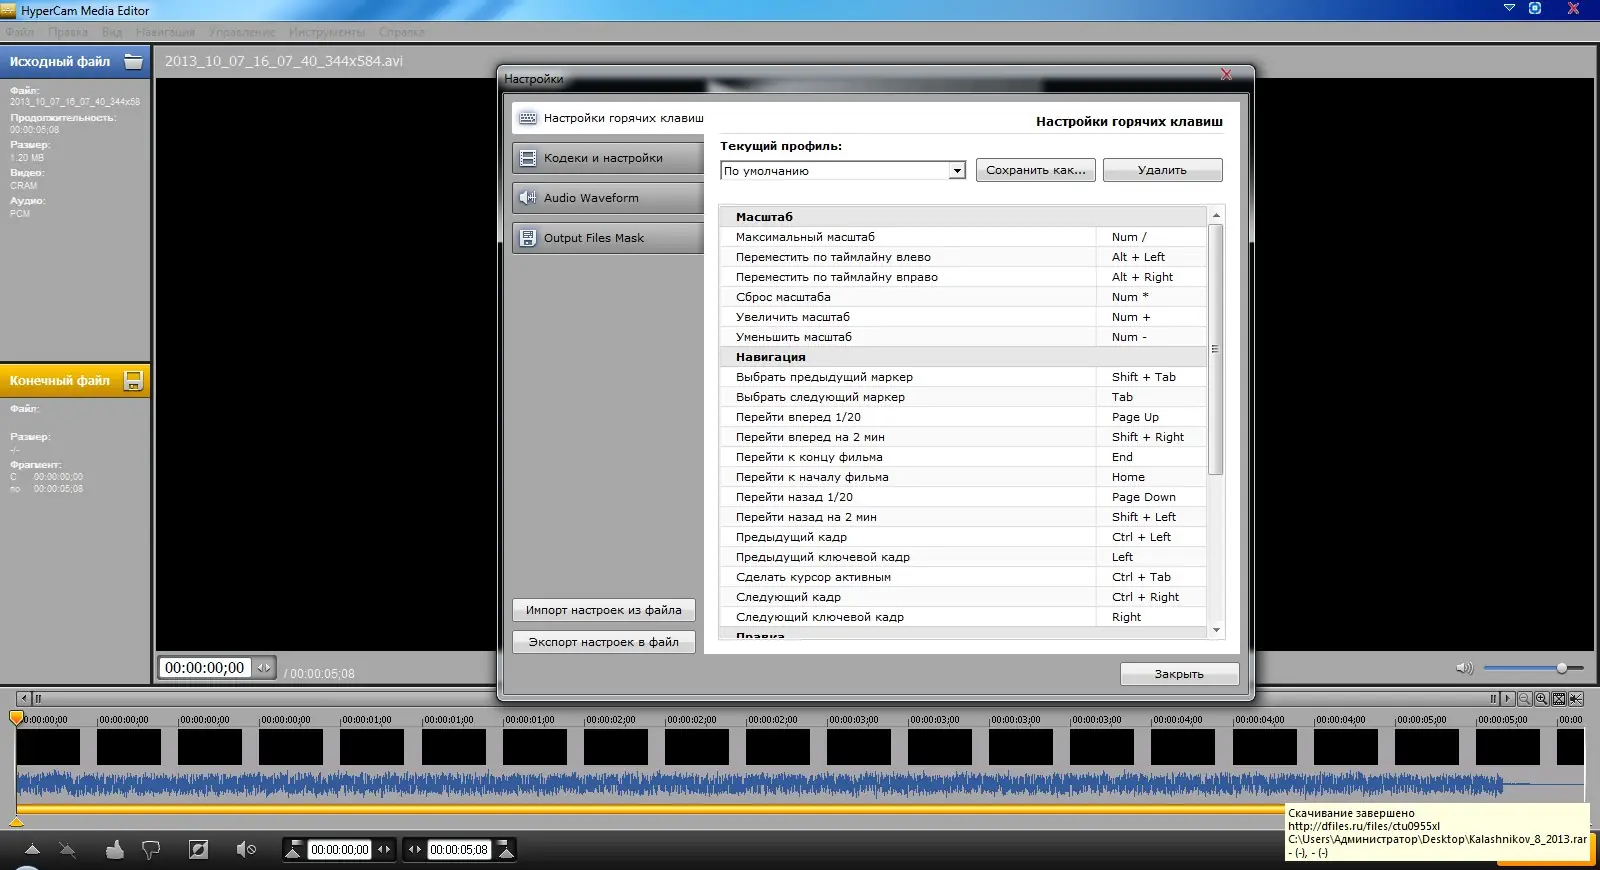Click the fit timeline film-frame icon
The width and height of the screenshot is (1600, 870).
(1559, 699)
